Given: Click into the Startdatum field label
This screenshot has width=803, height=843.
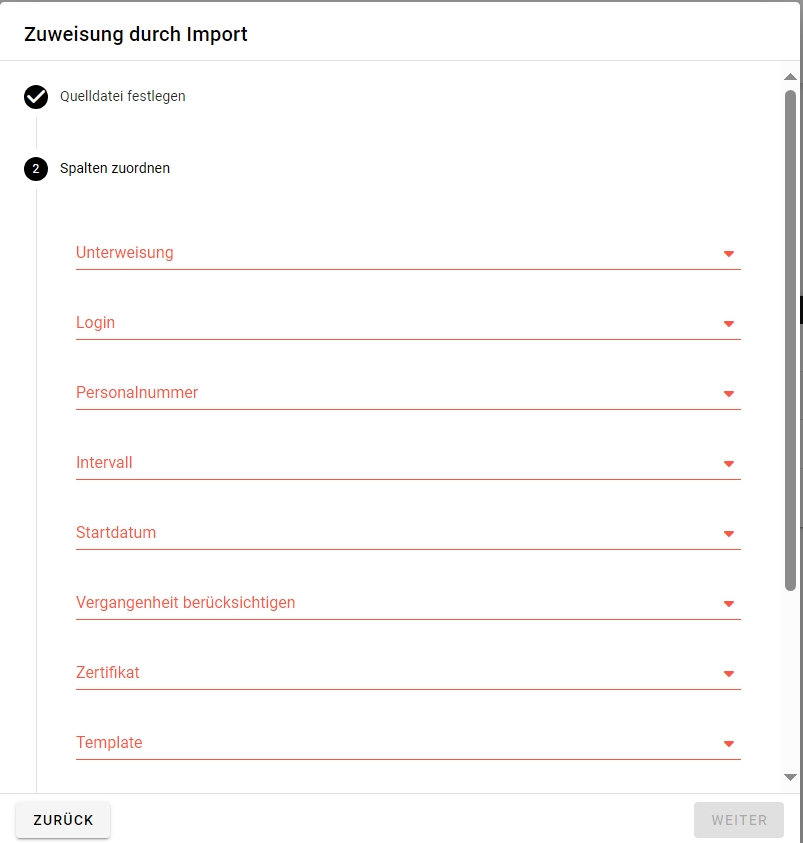Looking at the screenshot, I should point(116,533).
